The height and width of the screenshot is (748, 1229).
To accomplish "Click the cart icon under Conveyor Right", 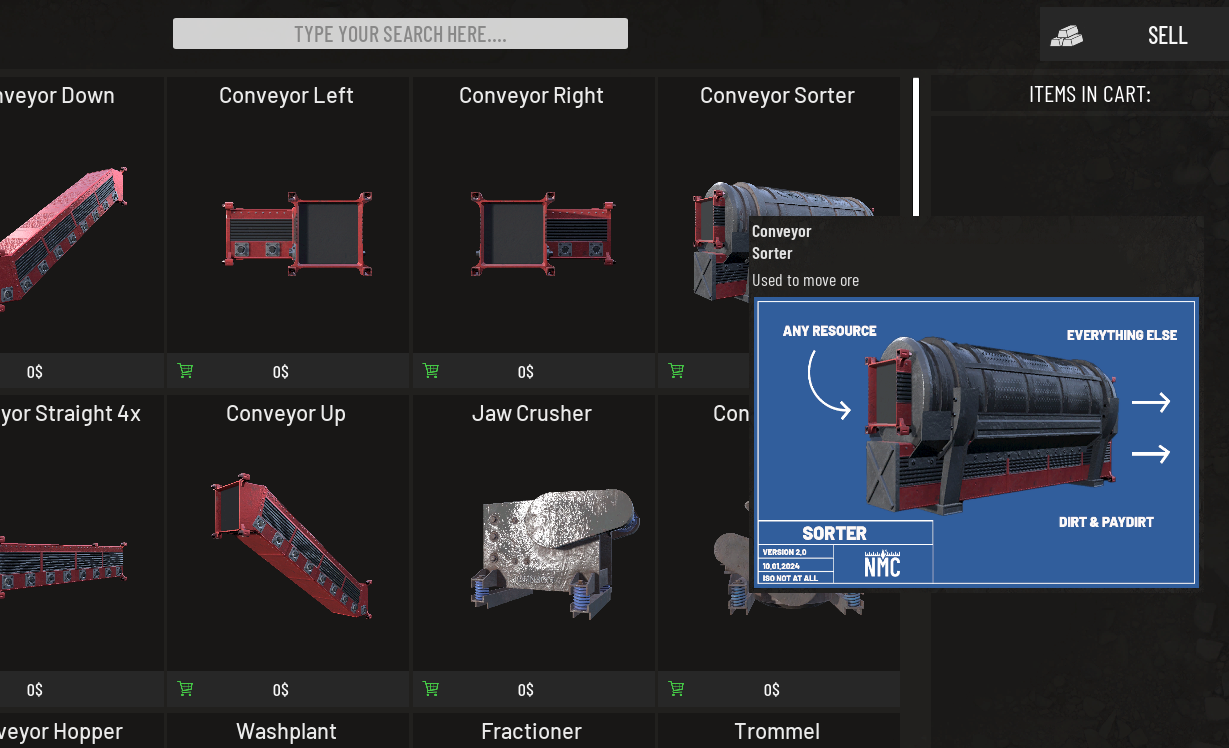I will tap(430, 371).
